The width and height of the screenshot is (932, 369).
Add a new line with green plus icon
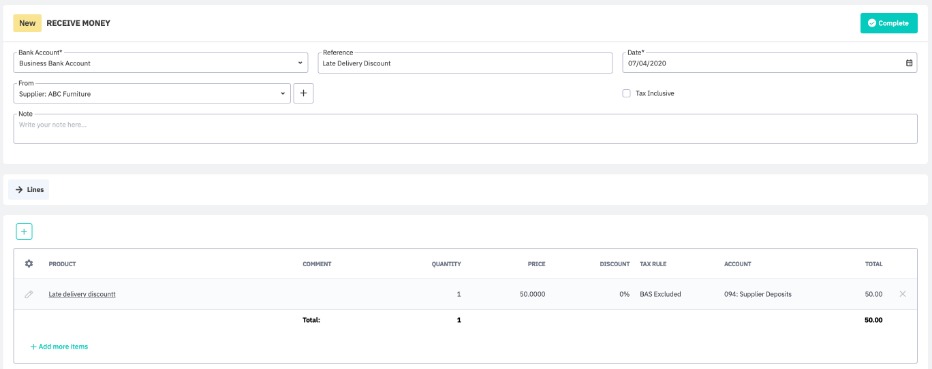click(24, 232)
